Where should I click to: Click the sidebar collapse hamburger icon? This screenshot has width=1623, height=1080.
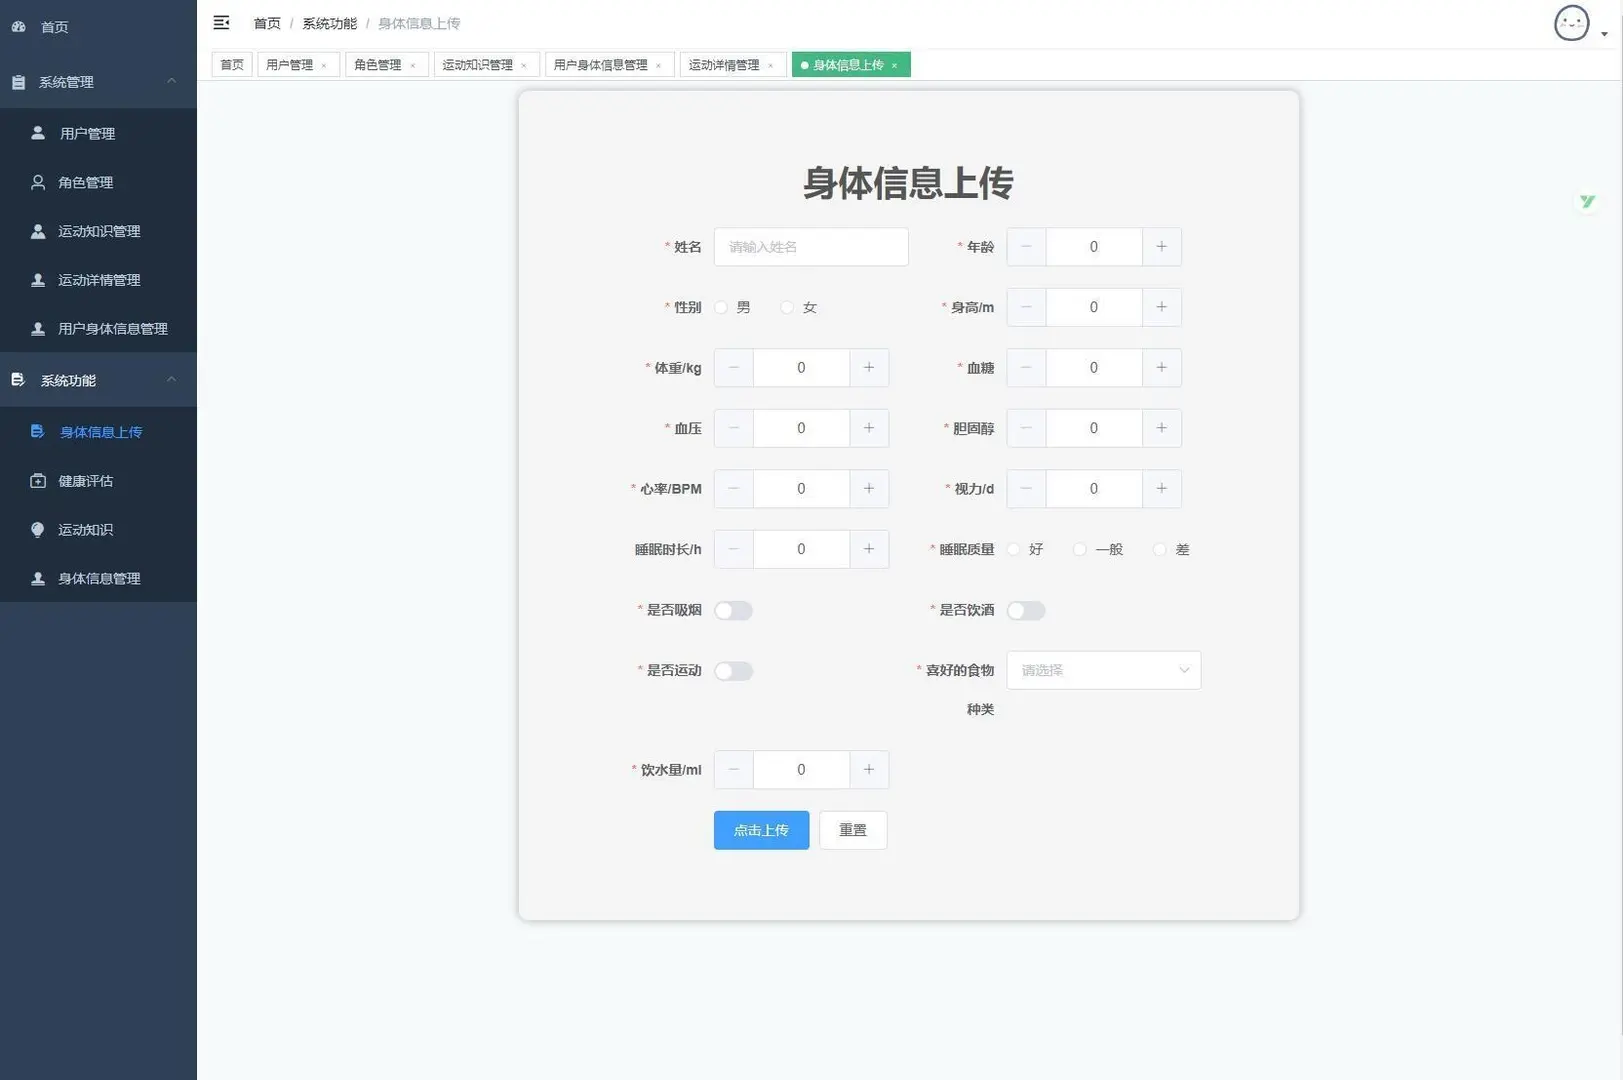click(x=221, y=22)
